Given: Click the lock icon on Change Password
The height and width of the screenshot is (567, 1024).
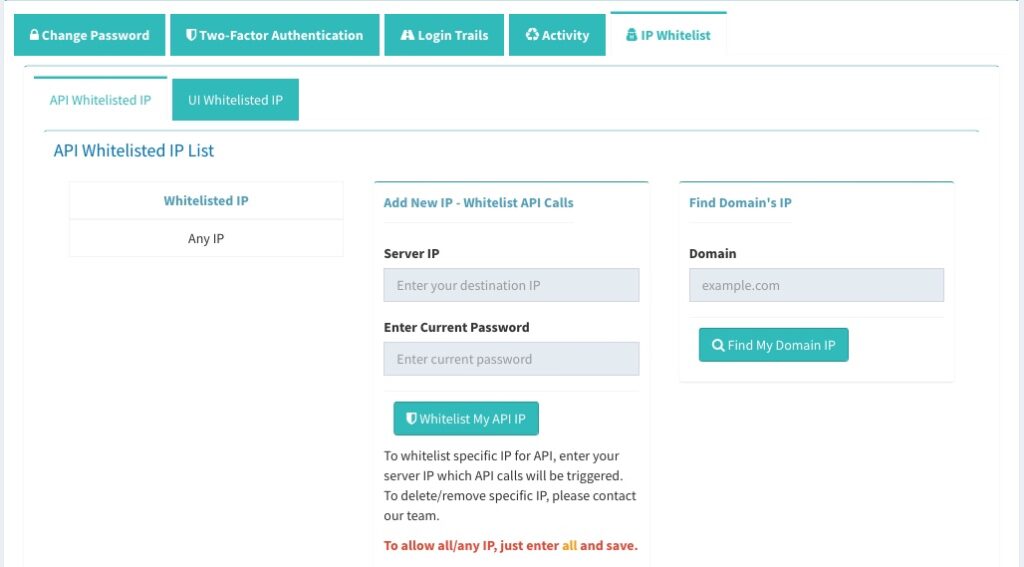Looking at the screenshot, I should [x=34, y=36].
